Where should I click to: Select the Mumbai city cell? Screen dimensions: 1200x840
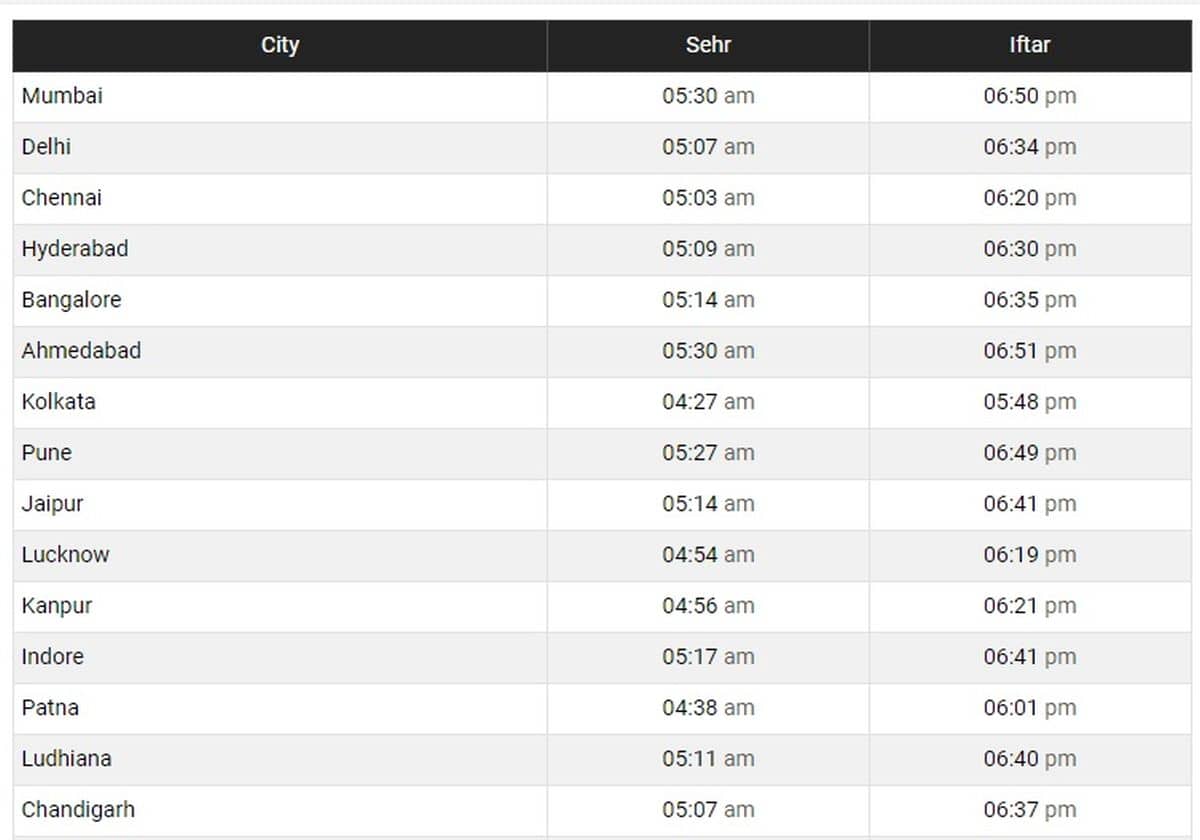(62, 96)
